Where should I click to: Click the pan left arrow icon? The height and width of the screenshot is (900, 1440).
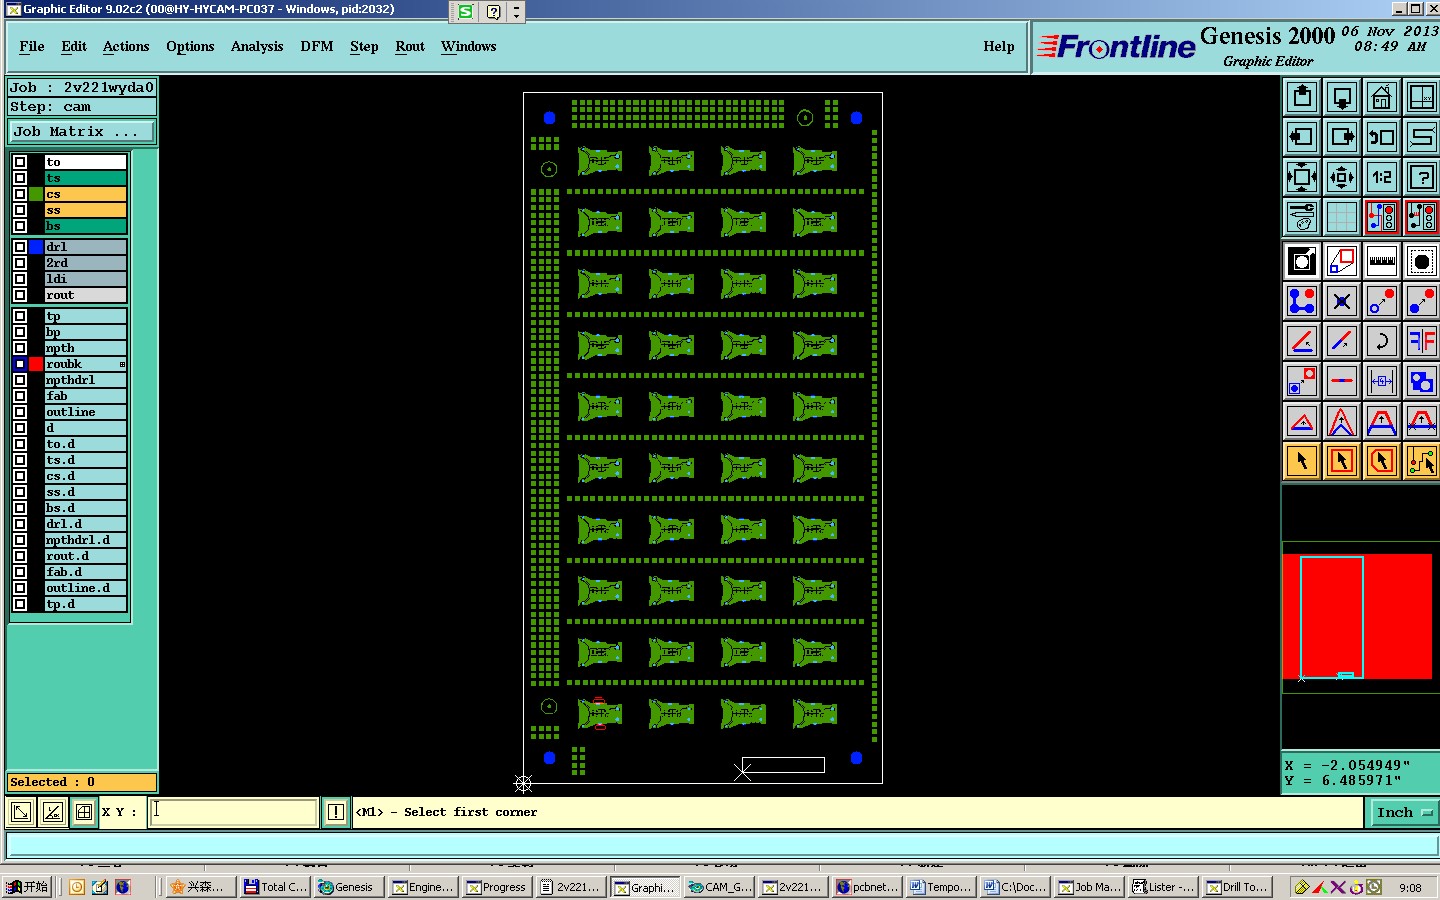[1302, 137]
